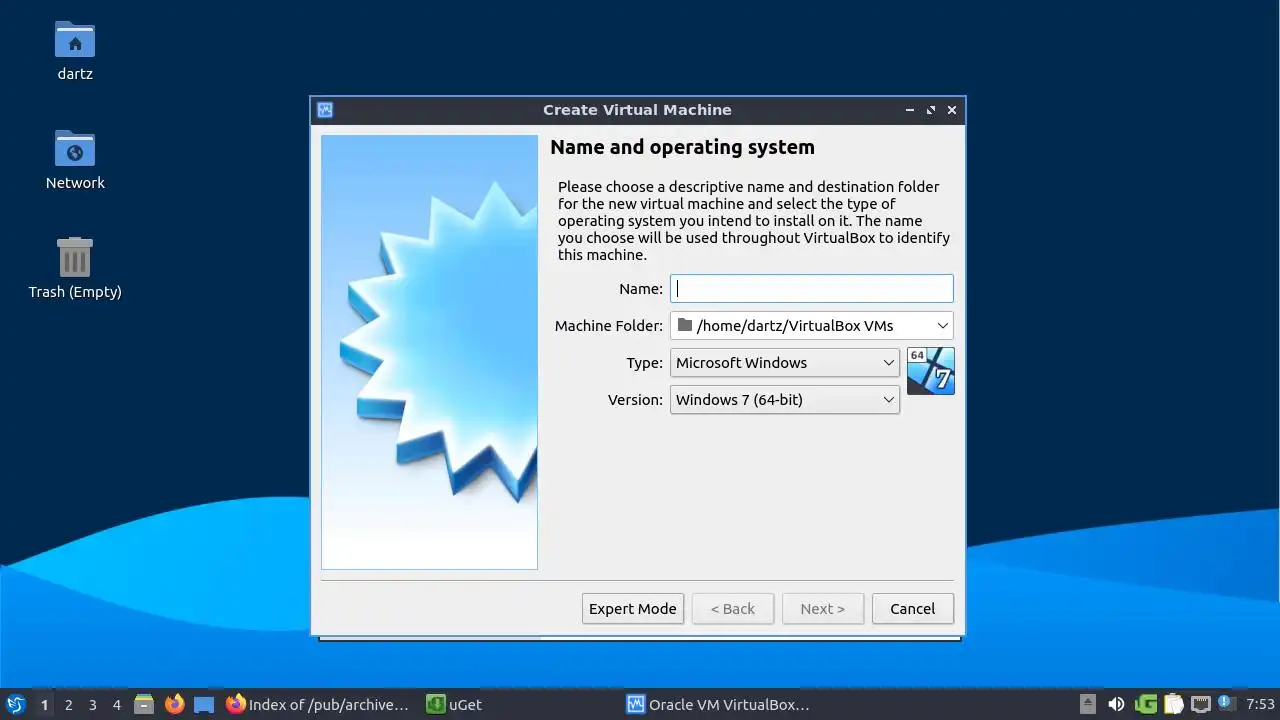Expand the Type dropdown showing Microsoft Windows
Viewport: 1280px width, 720px height.
785,362
